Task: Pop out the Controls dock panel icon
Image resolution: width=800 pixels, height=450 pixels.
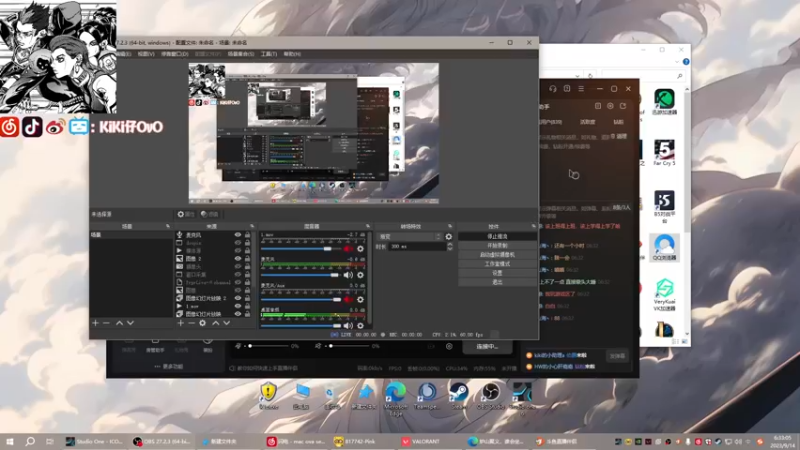Action: [534, 226]
